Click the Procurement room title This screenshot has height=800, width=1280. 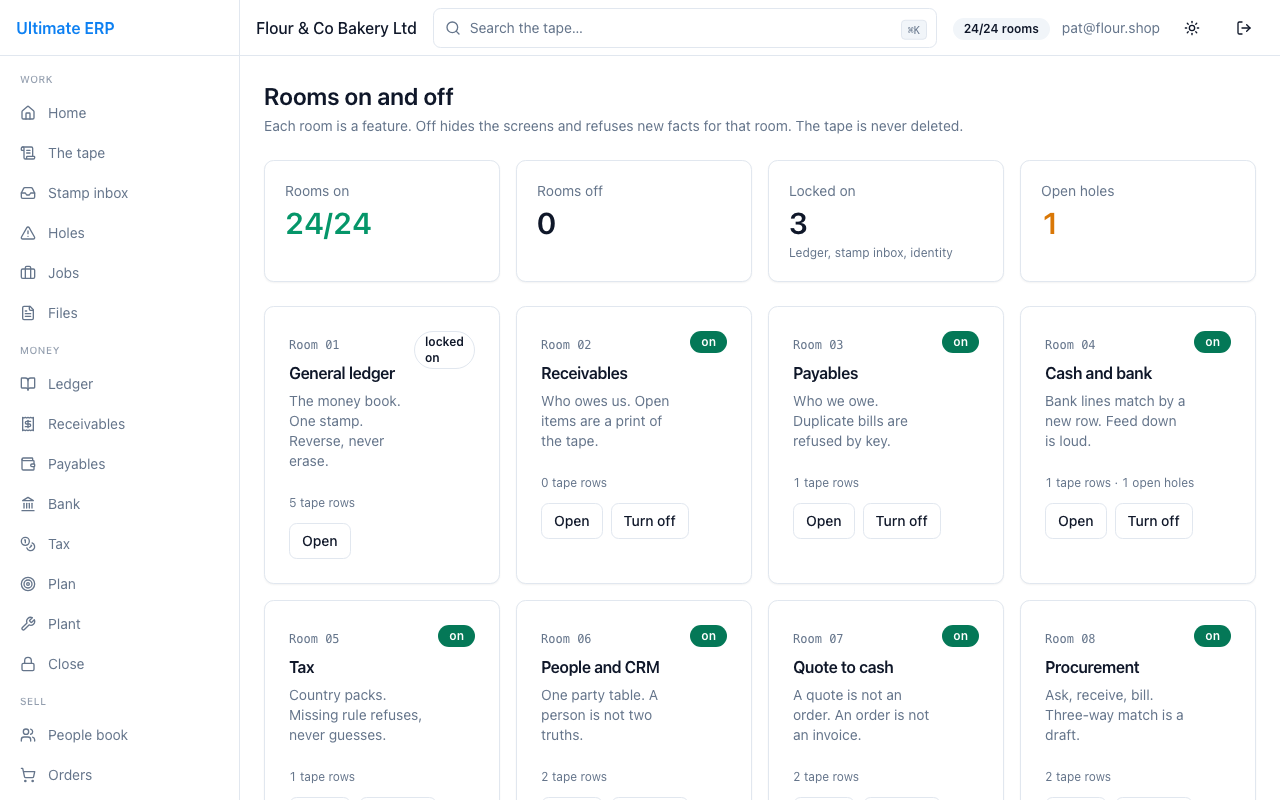pyautogui.click(x=1092, y=667)
